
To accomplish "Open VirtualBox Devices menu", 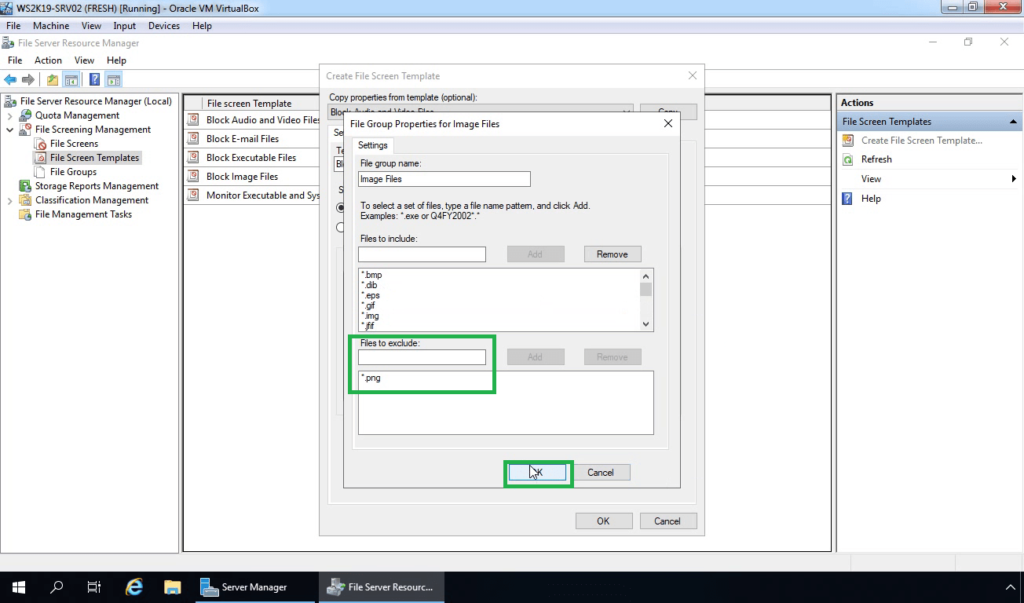I will (164, 25).
